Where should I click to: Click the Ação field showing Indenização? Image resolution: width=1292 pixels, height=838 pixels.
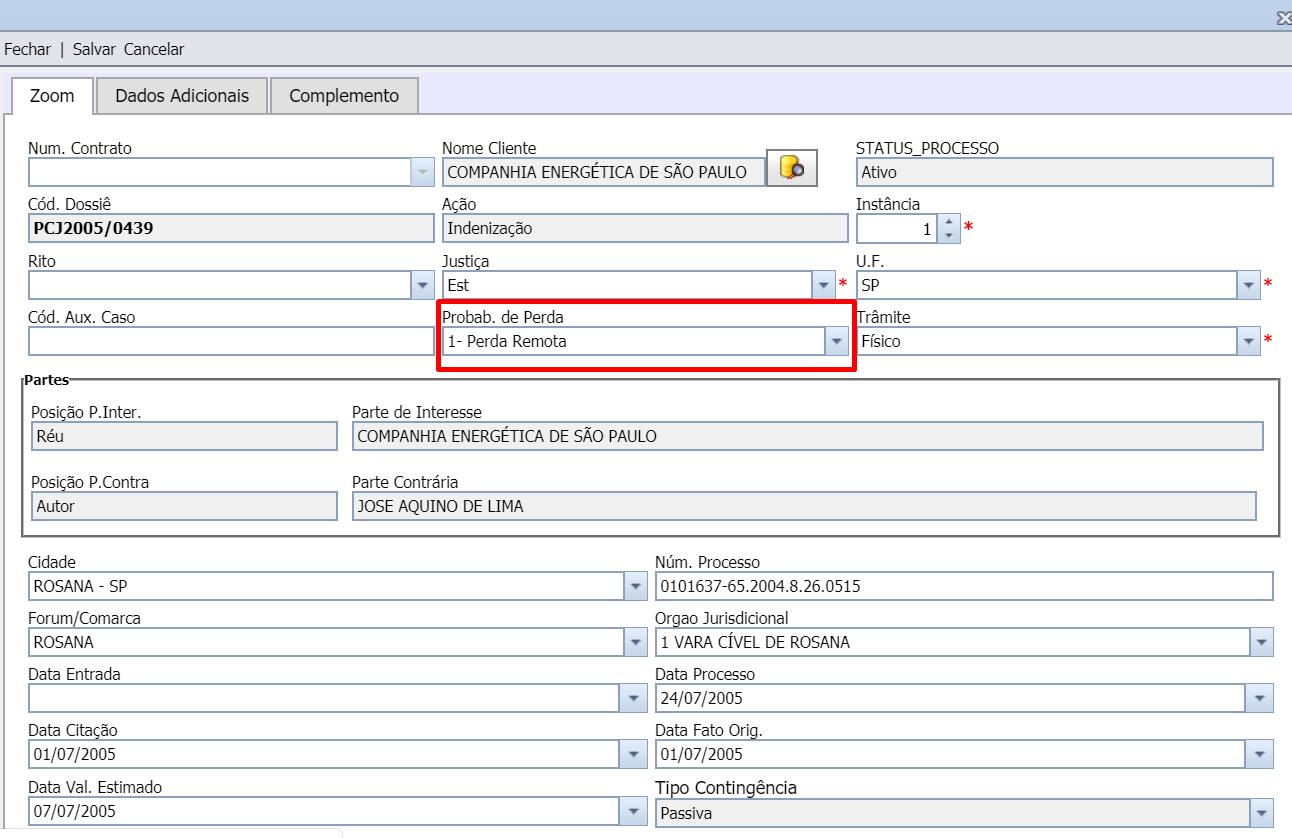coord(645,228)
